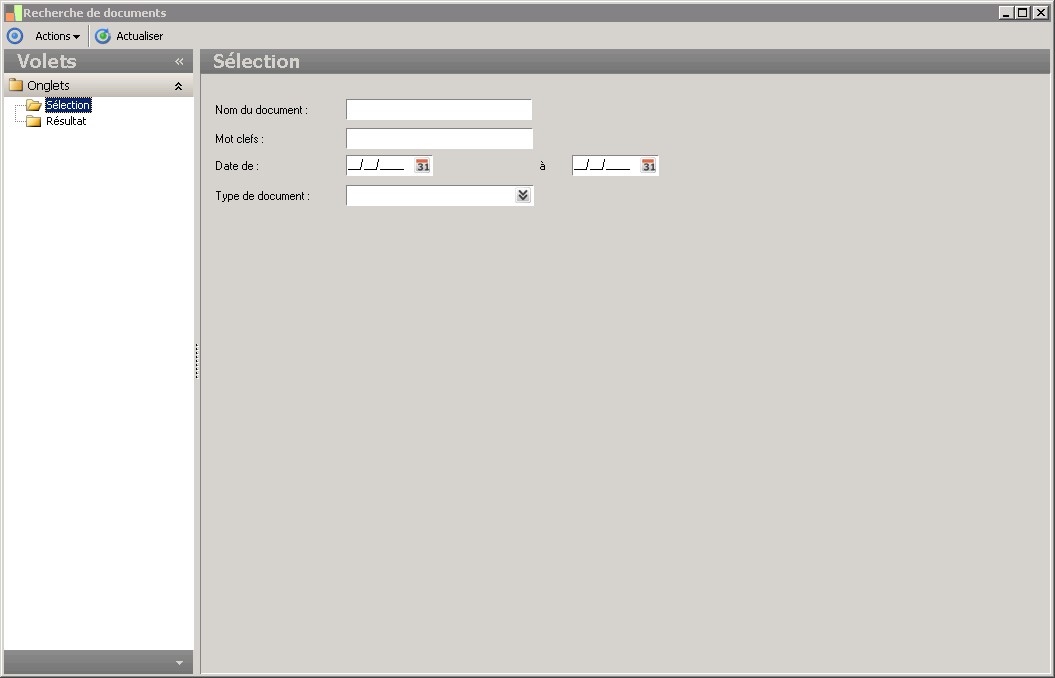
Task: Click the open folder icon beside Sélection
Action: click(x=34, y=105)
